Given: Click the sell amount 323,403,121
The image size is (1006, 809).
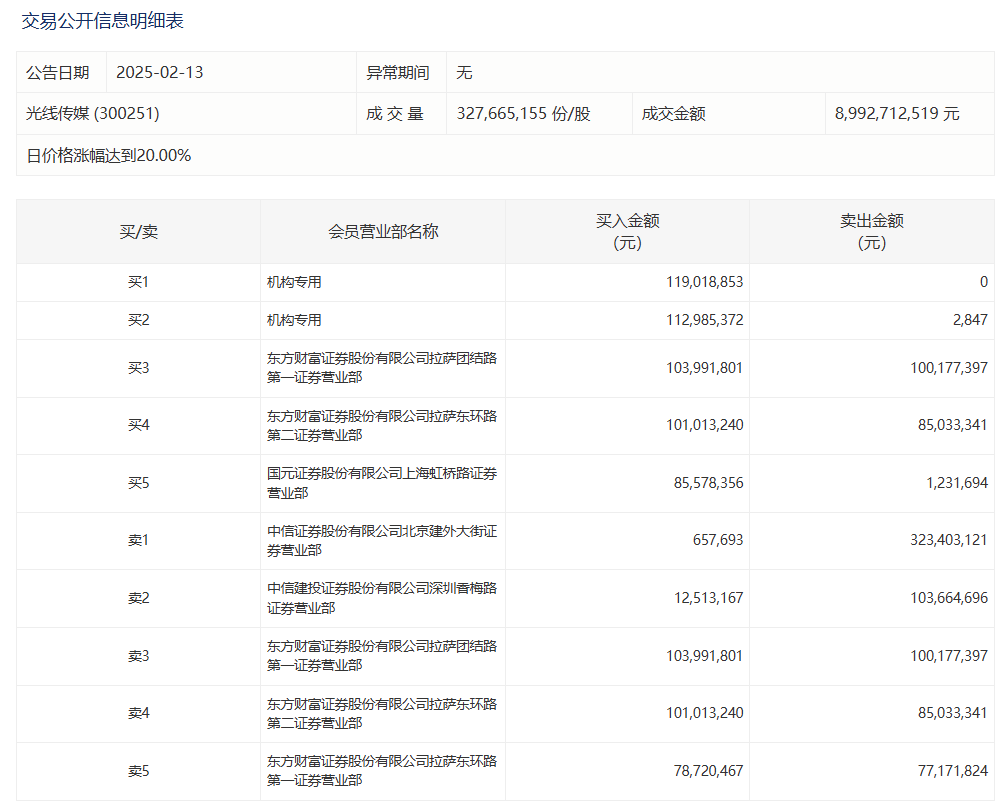Looking at the screenshot, I should (938, 541).
